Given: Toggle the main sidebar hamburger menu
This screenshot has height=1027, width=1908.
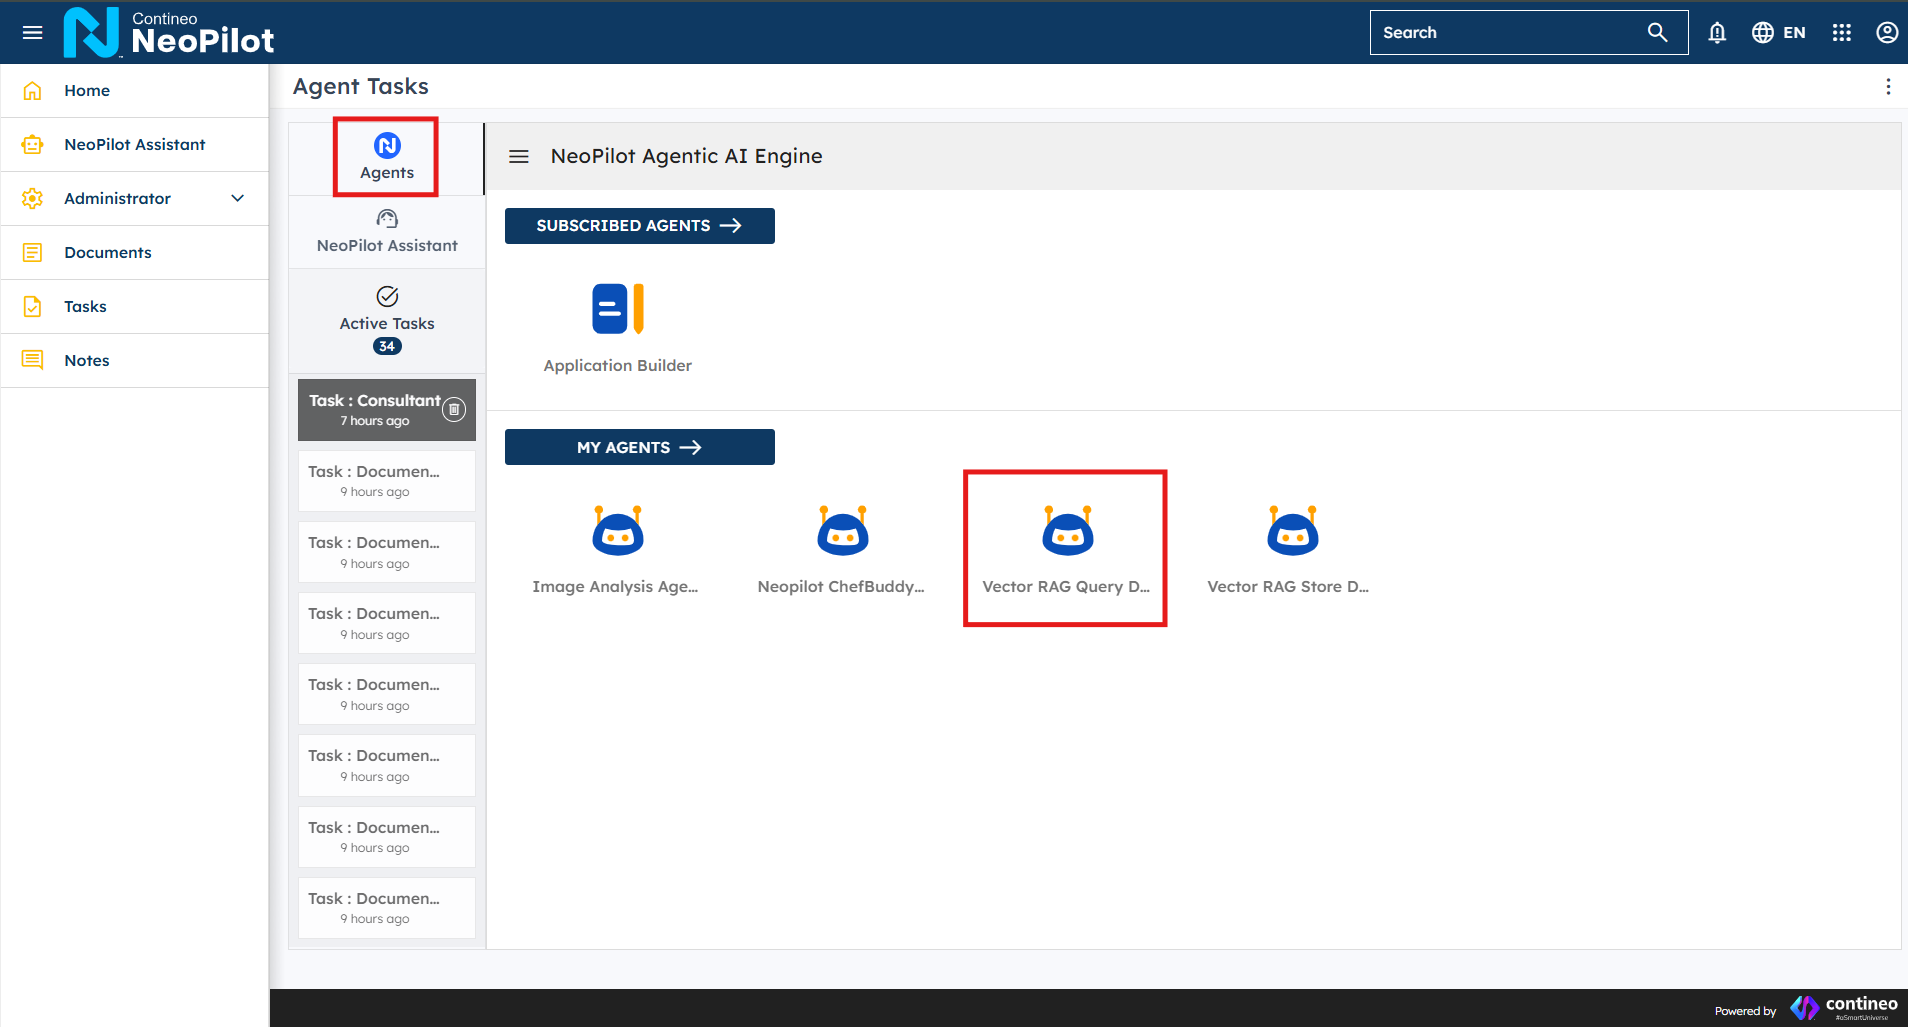Looking at the screenshot, I should [33, 33].
